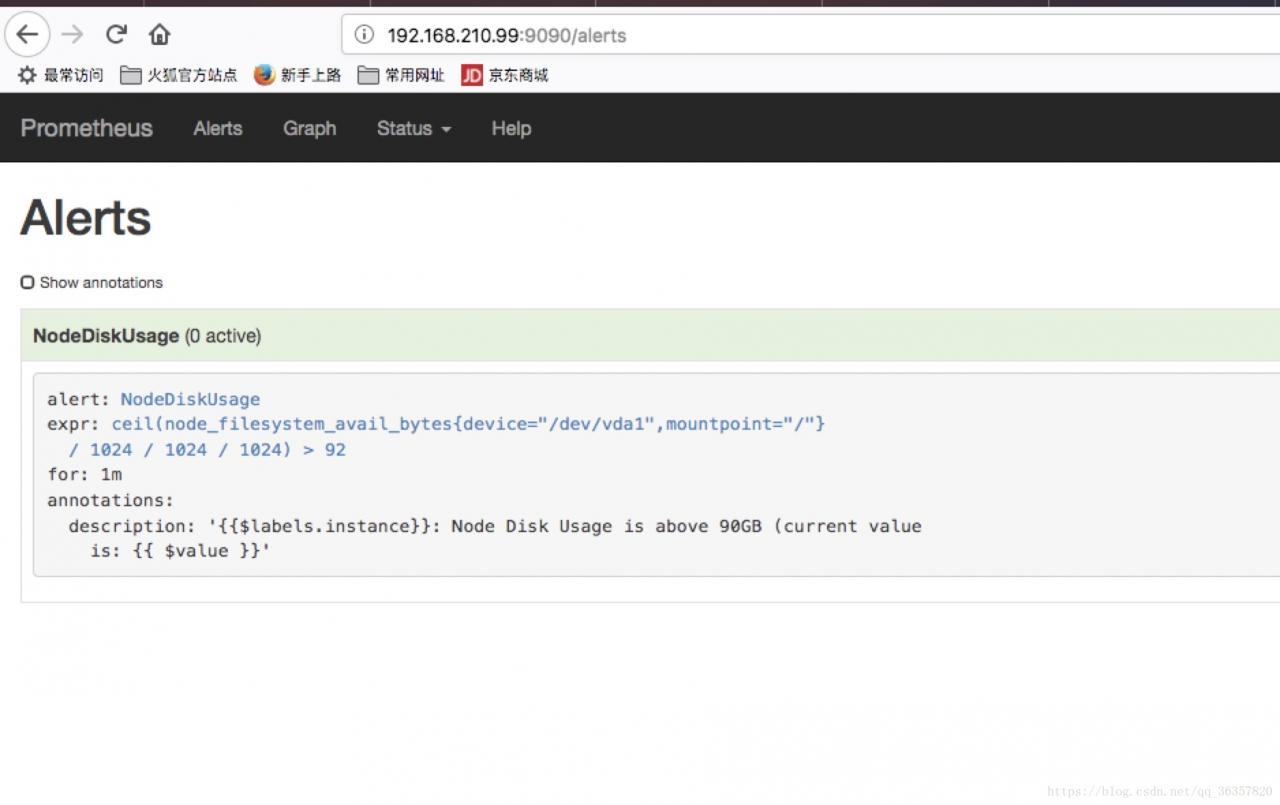Expand the Status dropdown menu
1280x805 pixels.
pyautogui.click(x=414, y=128)
